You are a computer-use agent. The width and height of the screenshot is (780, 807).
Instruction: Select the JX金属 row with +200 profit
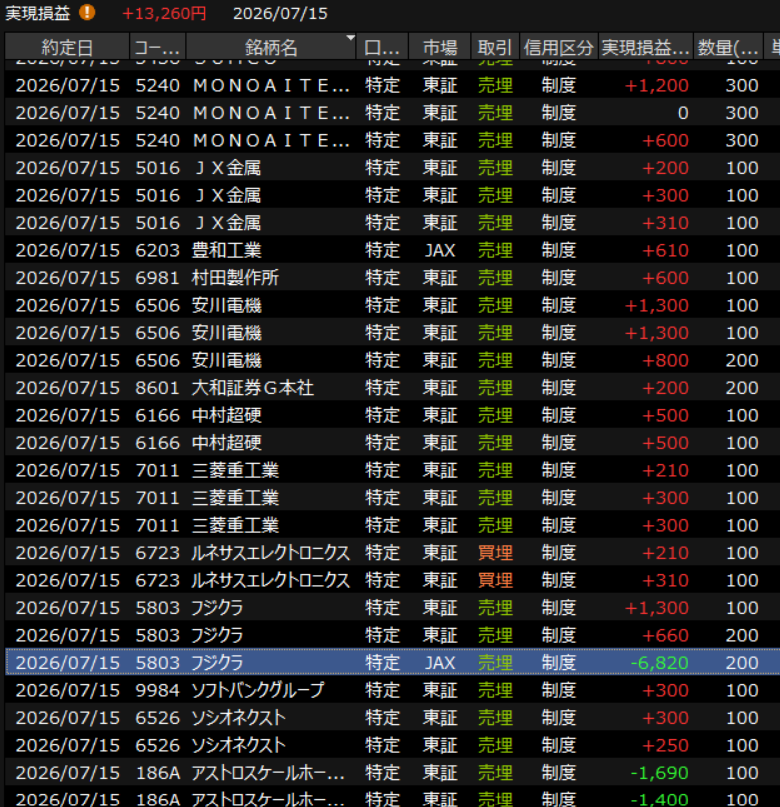(x=392, y=167)
